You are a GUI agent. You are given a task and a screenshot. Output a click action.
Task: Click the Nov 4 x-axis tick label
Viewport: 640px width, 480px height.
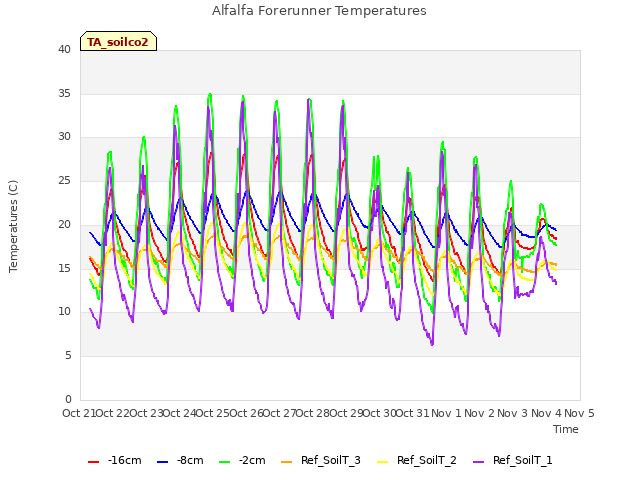click(x=547, y=413)
